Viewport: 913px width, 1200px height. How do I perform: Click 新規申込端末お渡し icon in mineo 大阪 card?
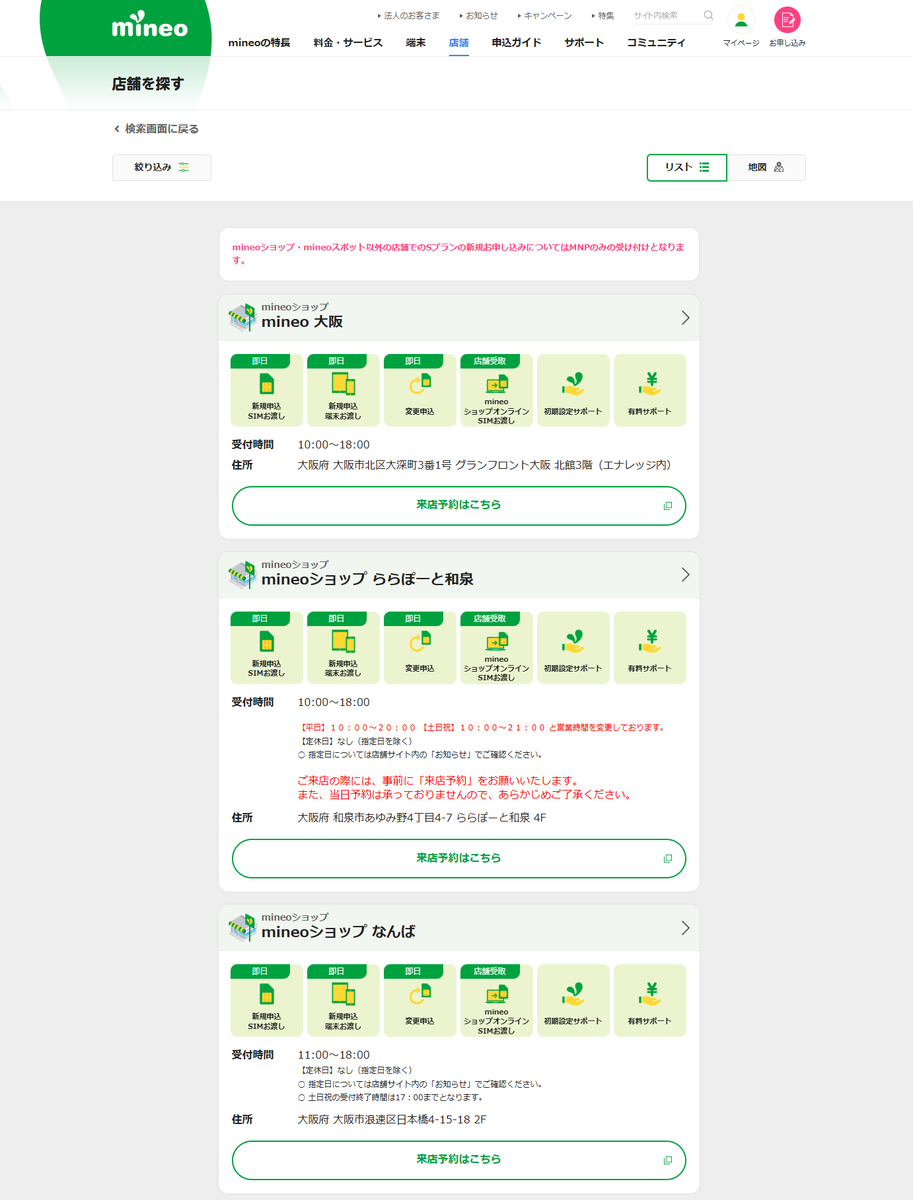[x=343, y=391]
